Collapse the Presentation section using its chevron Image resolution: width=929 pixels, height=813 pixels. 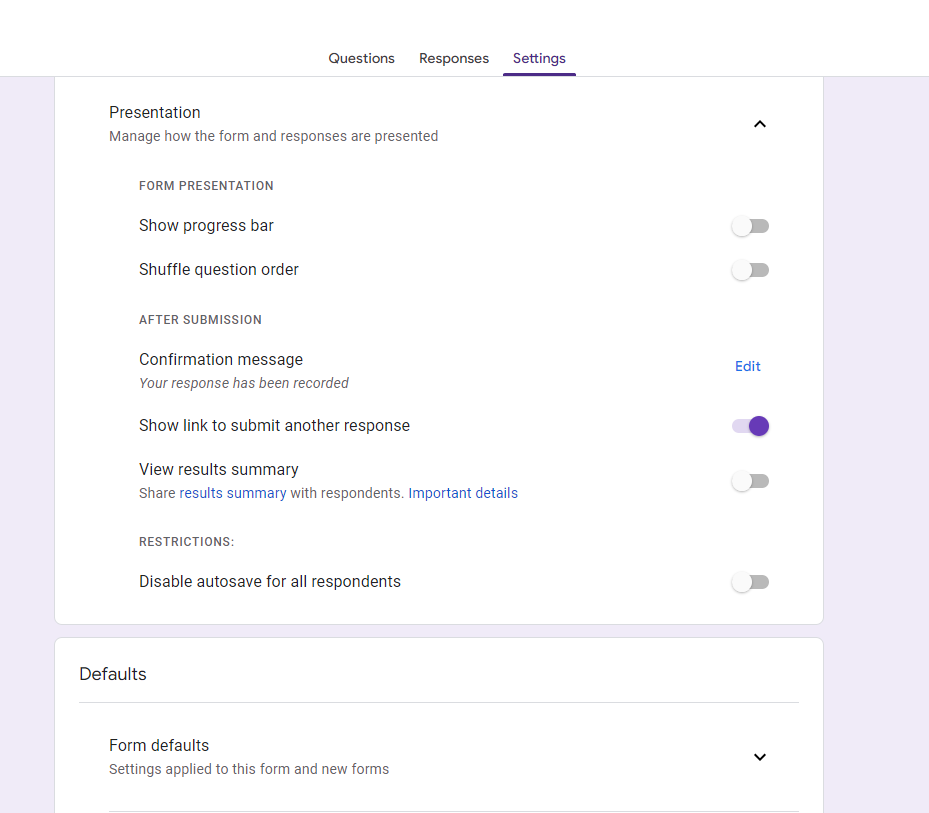click(x=759, y=124)
